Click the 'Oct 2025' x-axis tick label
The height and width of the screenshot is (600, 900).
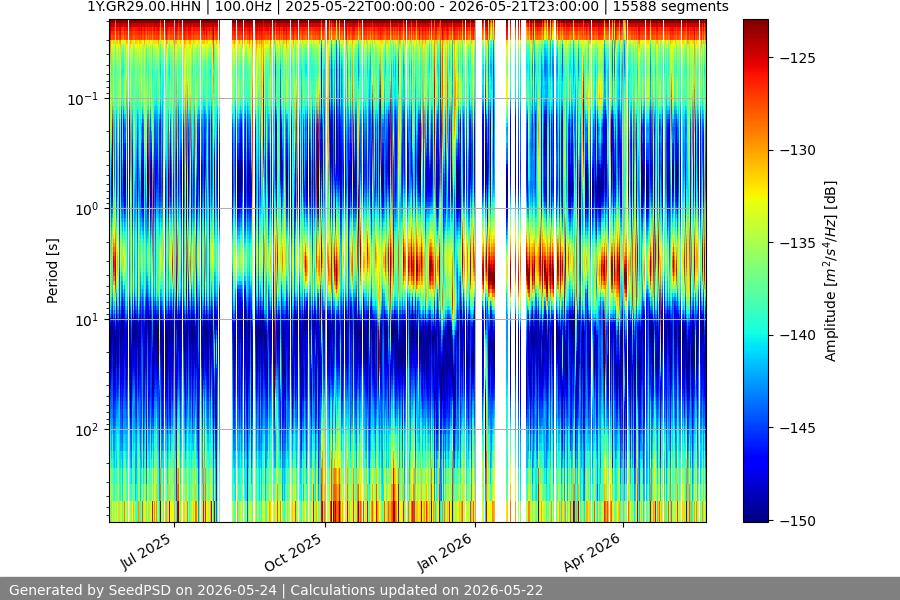pyautogui.click(x=293, y=552)
